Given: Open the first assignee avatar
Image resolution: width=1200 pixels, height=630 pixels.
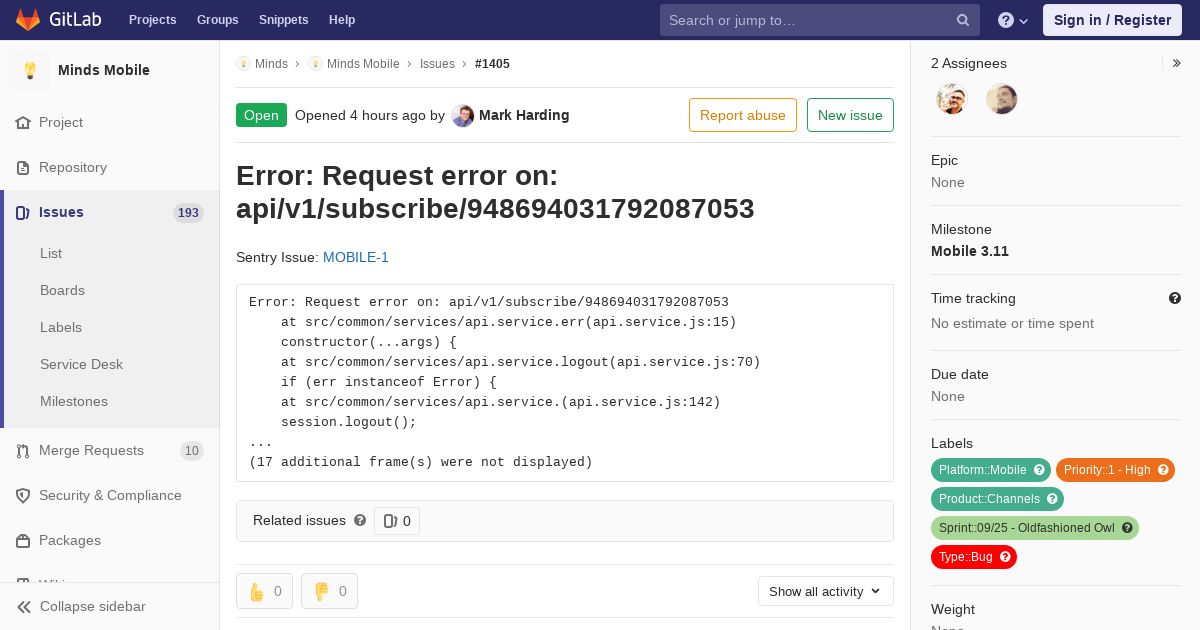Looking at the screenshot, I should (952, 99).
